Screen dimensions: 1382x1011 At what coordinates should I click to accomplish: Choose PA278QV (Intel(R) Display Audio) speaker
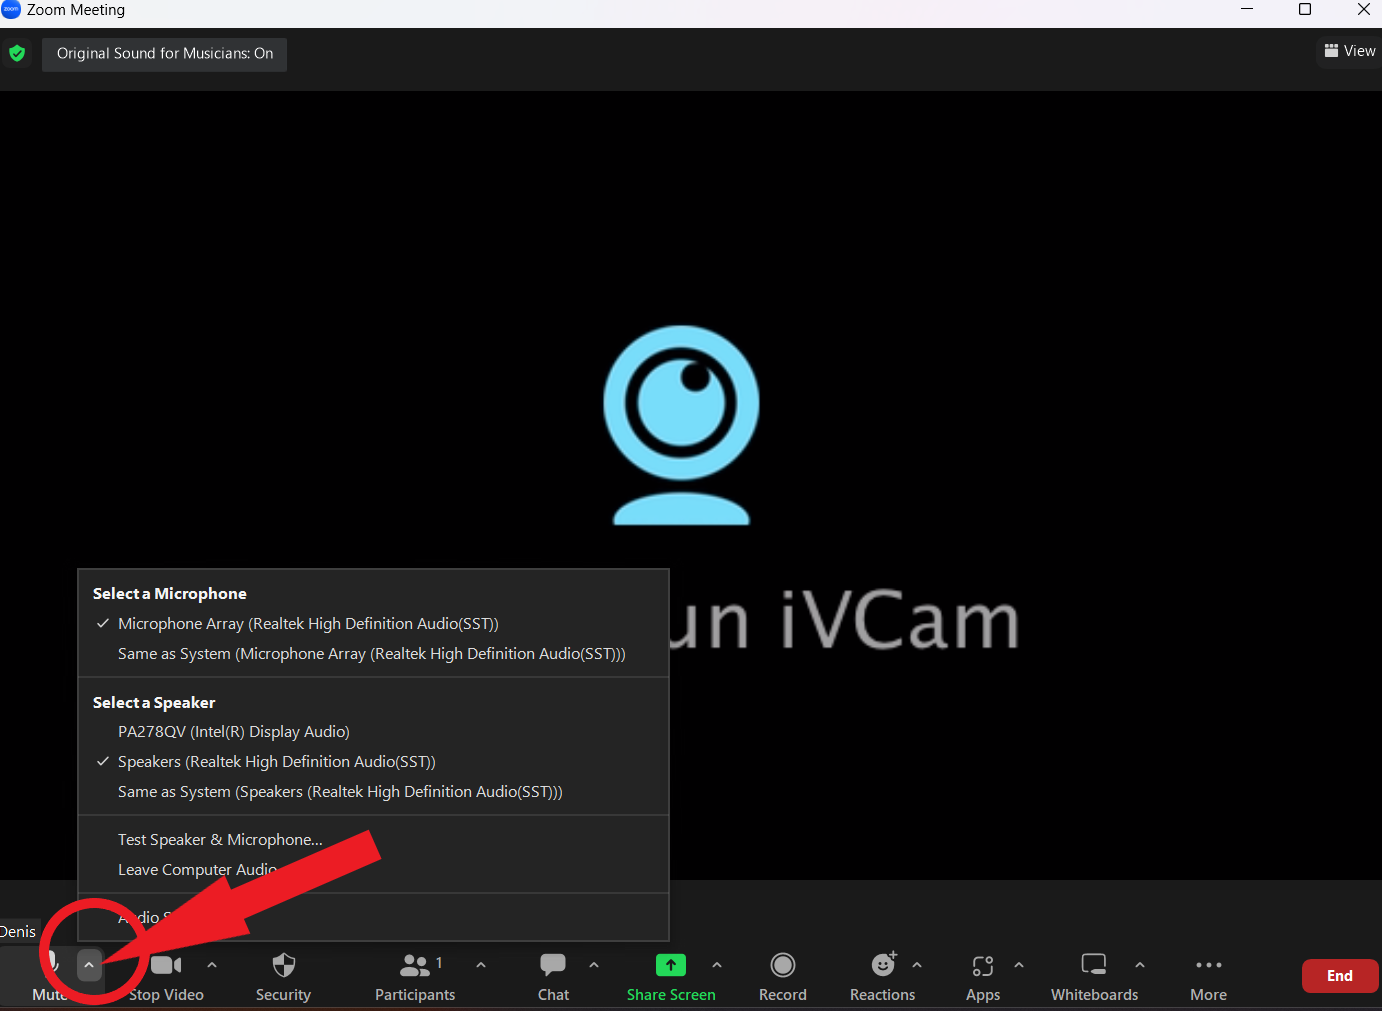tap(373, 732)
